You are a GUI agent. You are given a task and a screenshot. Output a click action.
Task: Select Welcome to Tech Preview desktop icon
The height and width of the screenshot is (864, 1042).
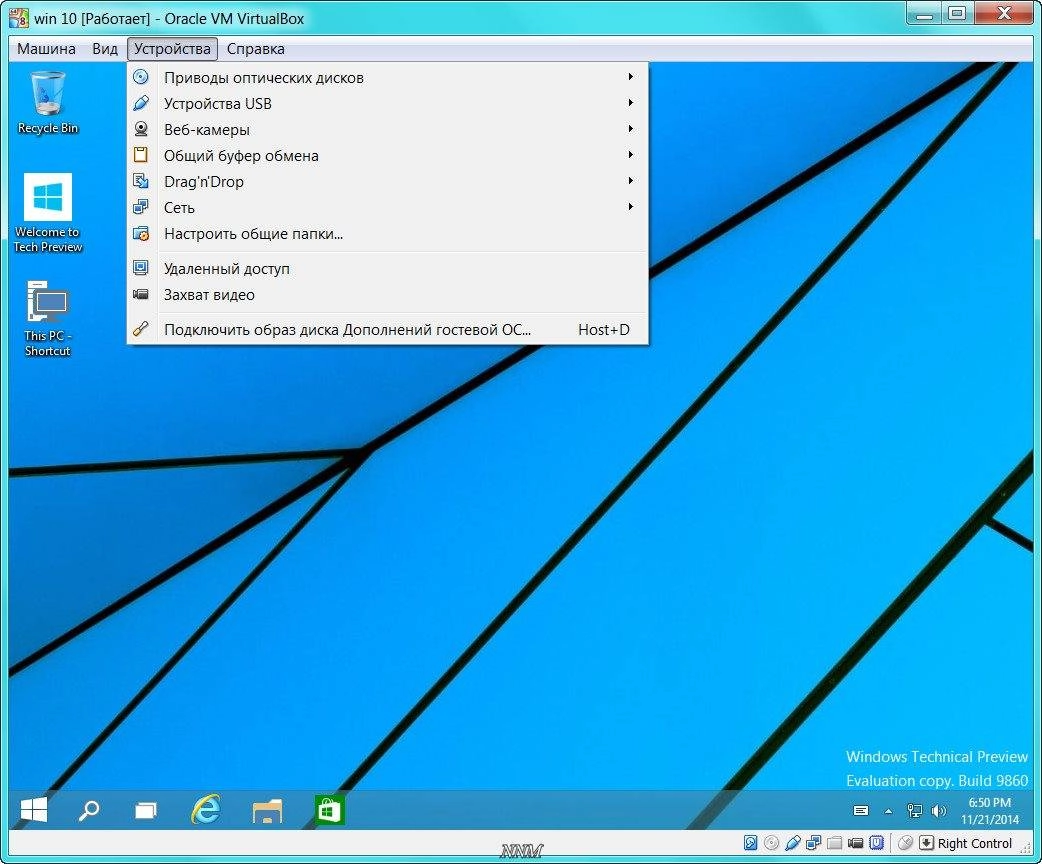coord(48,213)
